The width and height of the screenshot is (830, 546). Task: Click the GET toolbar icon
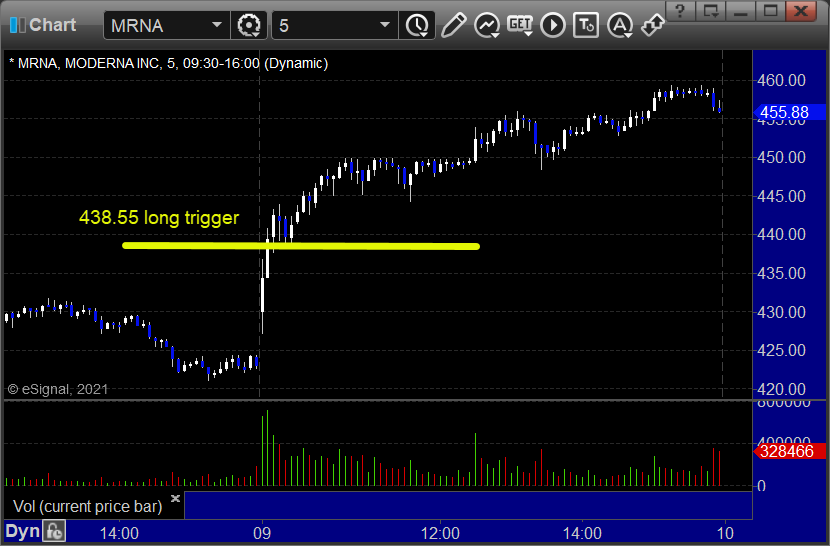tap(520, 25)
